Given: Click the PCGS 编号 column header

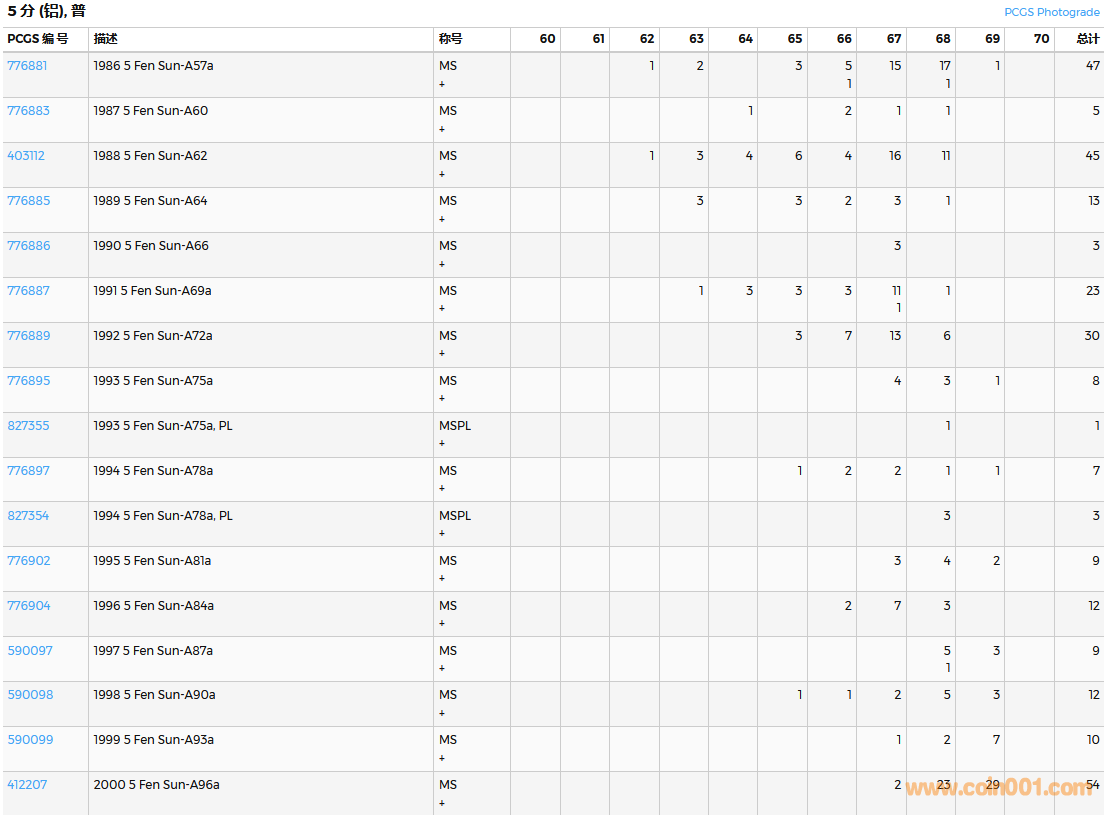Looking at the screenshot, I should 38,39.
